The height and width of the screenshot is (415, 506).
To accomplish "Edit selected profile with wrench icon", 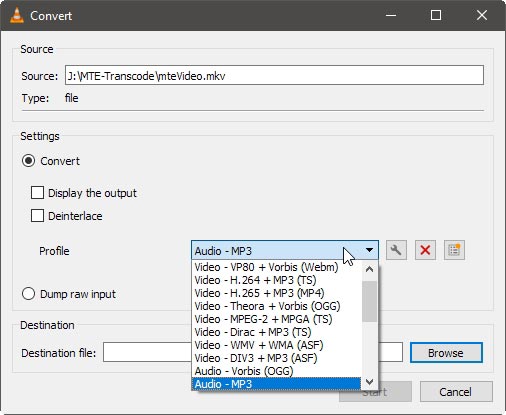I will (396, 250).
